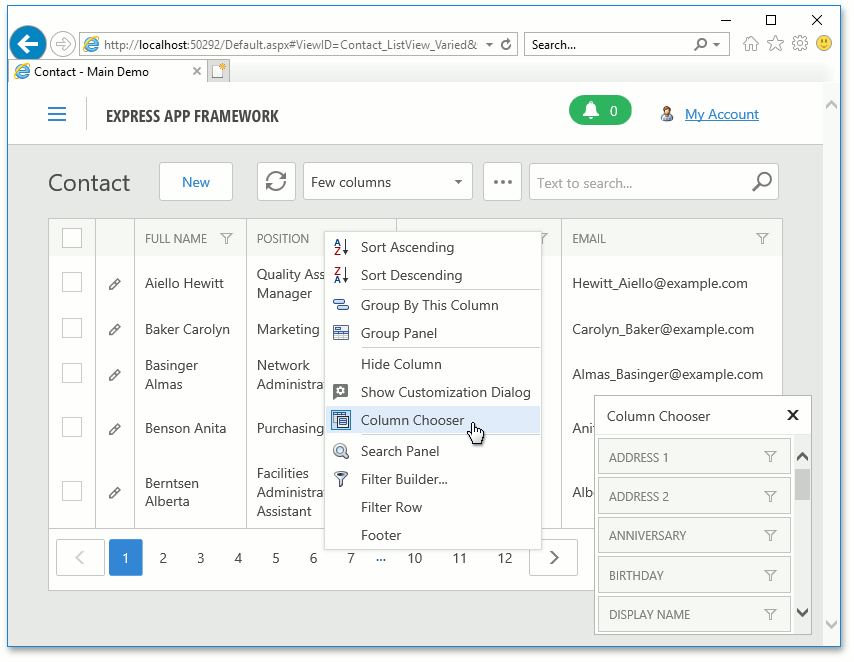Select Sort Ascending menu item
Viewport: 854px width, 662px height.
click(x=433, y=247)
